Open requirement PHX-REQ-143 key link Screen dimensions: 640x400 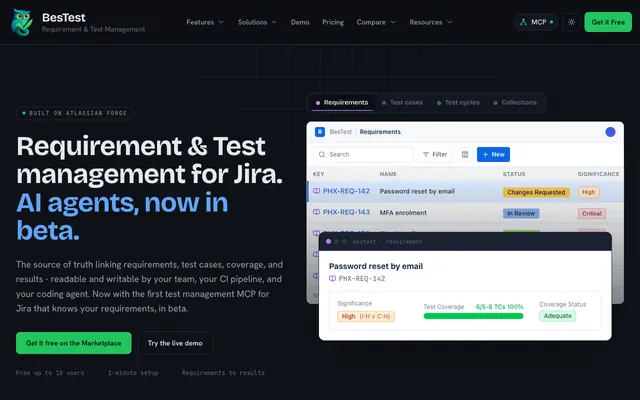346,212
